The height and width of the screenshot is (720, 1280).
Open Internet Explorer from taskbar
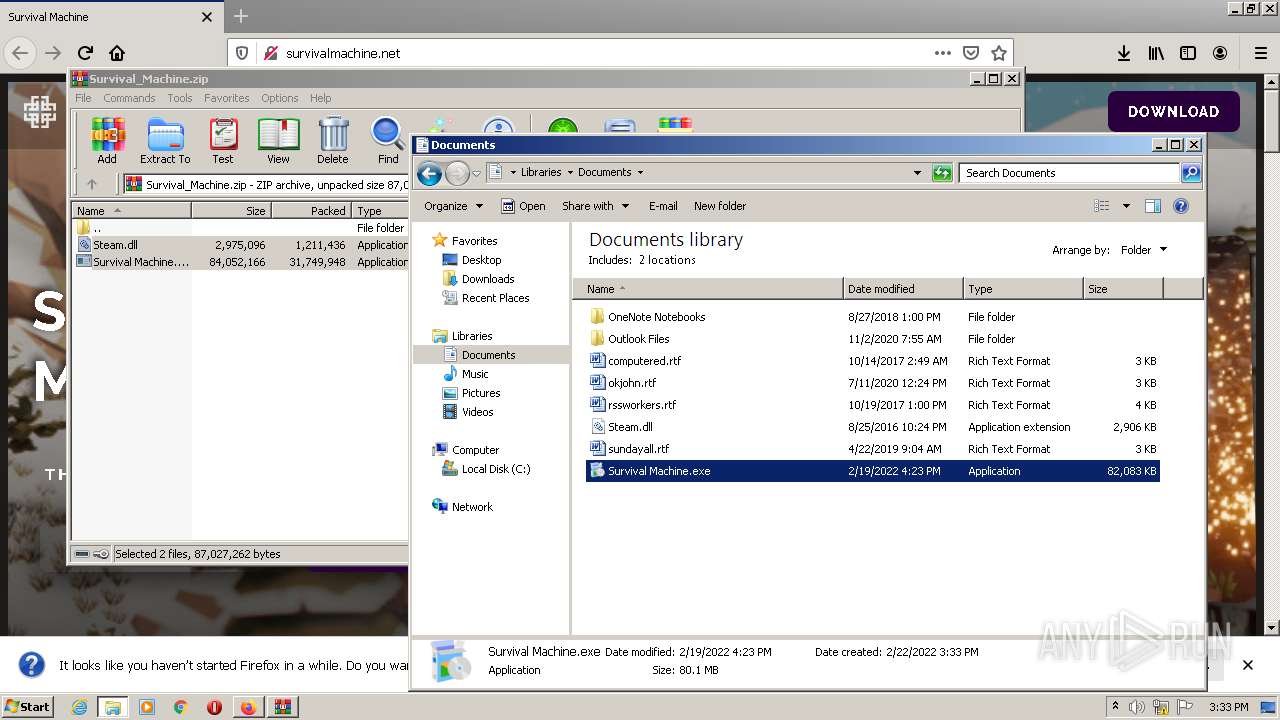(x=79, y=707)
